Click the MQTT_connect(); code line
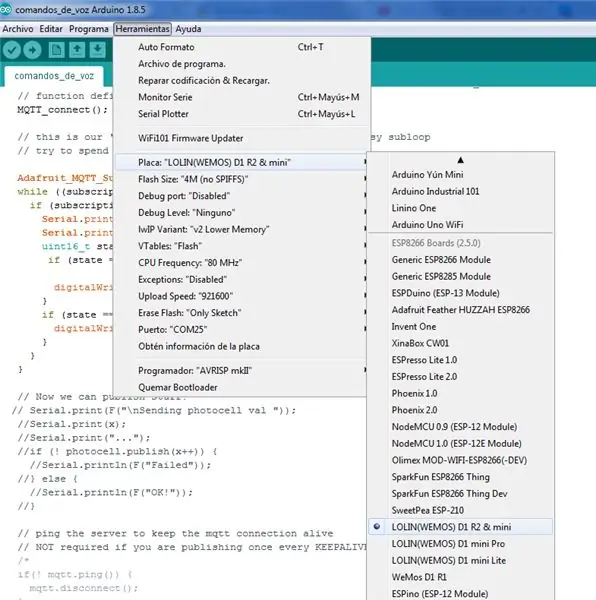 click(62, 110)
